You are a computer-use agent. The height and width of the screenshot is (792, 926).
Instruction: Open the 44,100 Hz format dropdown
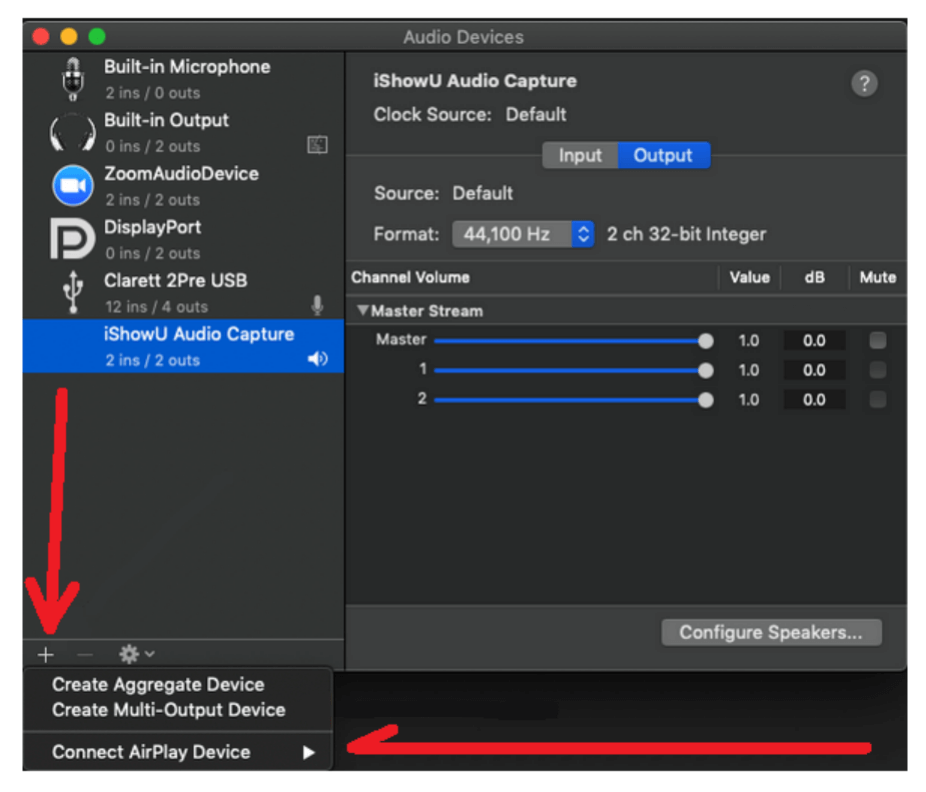[523, 234]
